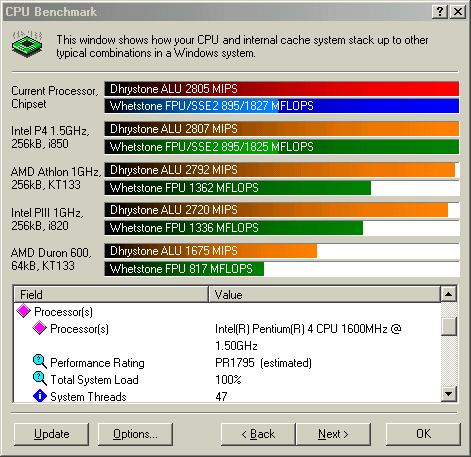The height and width of the screenshot is (457, 471).
Task: Click the magnifier icon next to Performance Rating
Action: click(x=40, y=362)
